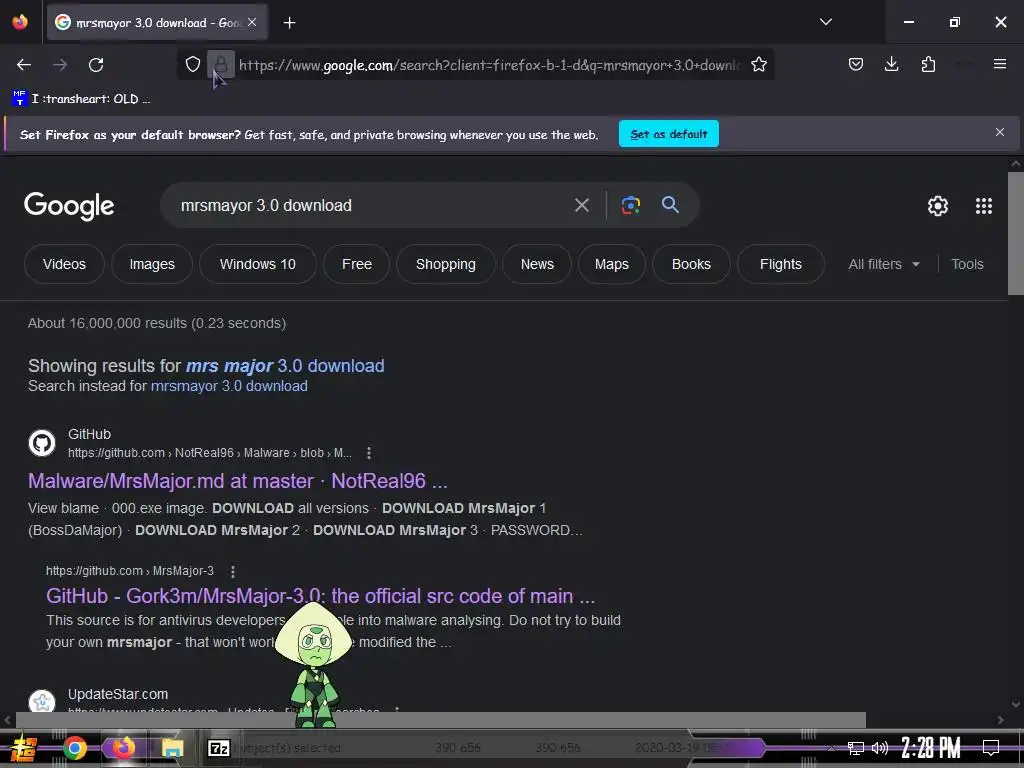This screenshot has width=1024, height=768.
Task: Expand the All filters dropdown
Action: (x=884, y=264)
